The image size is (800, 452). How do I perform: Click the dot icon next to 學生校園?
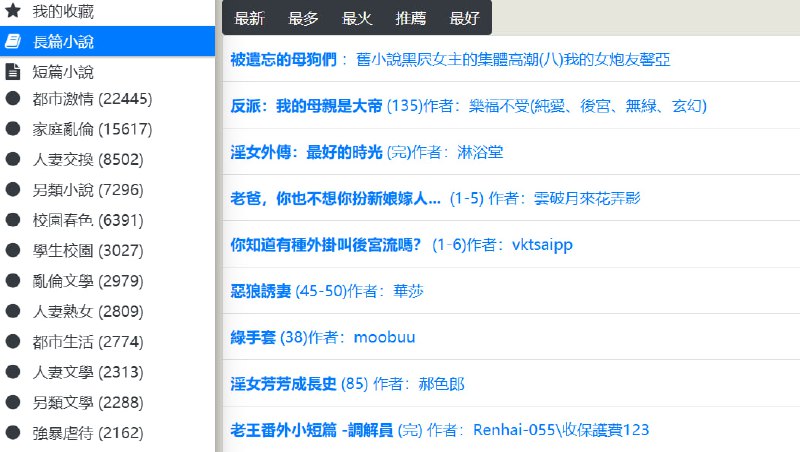(x=13, y=250)
